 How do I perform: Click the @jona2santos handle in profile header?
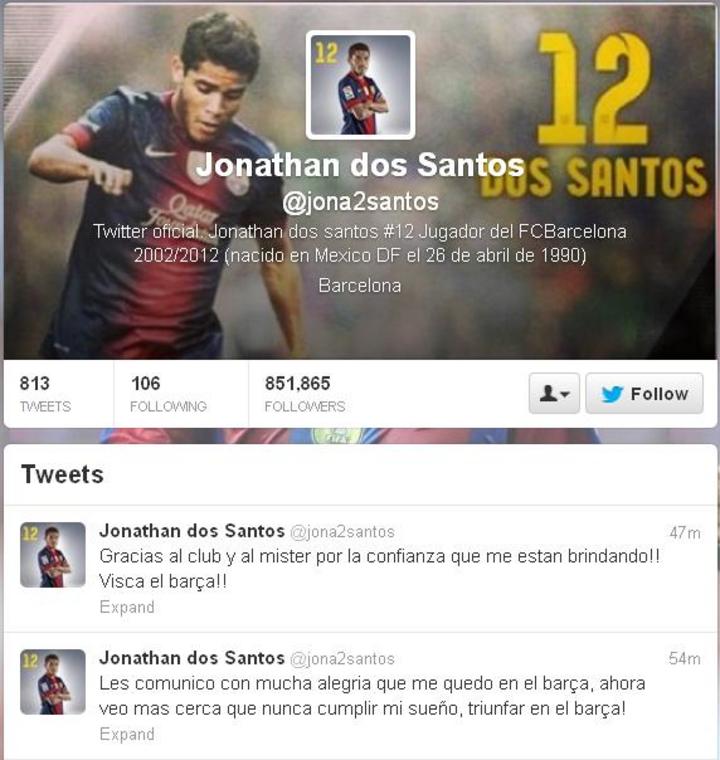(x=360, y=202)
